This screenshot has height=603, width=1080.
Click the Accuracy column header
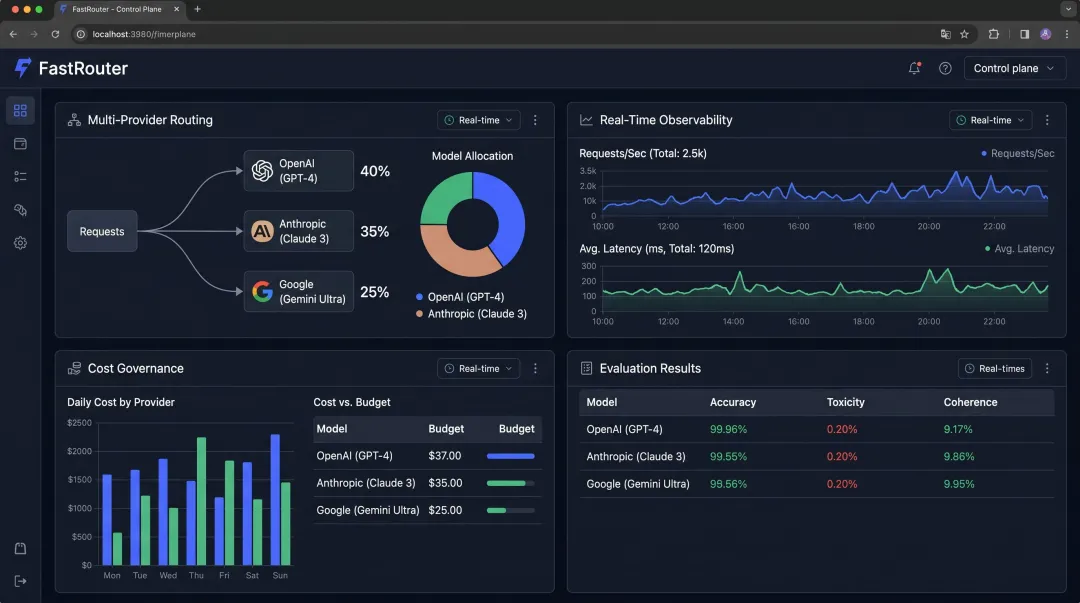click(x=733, y=402)
